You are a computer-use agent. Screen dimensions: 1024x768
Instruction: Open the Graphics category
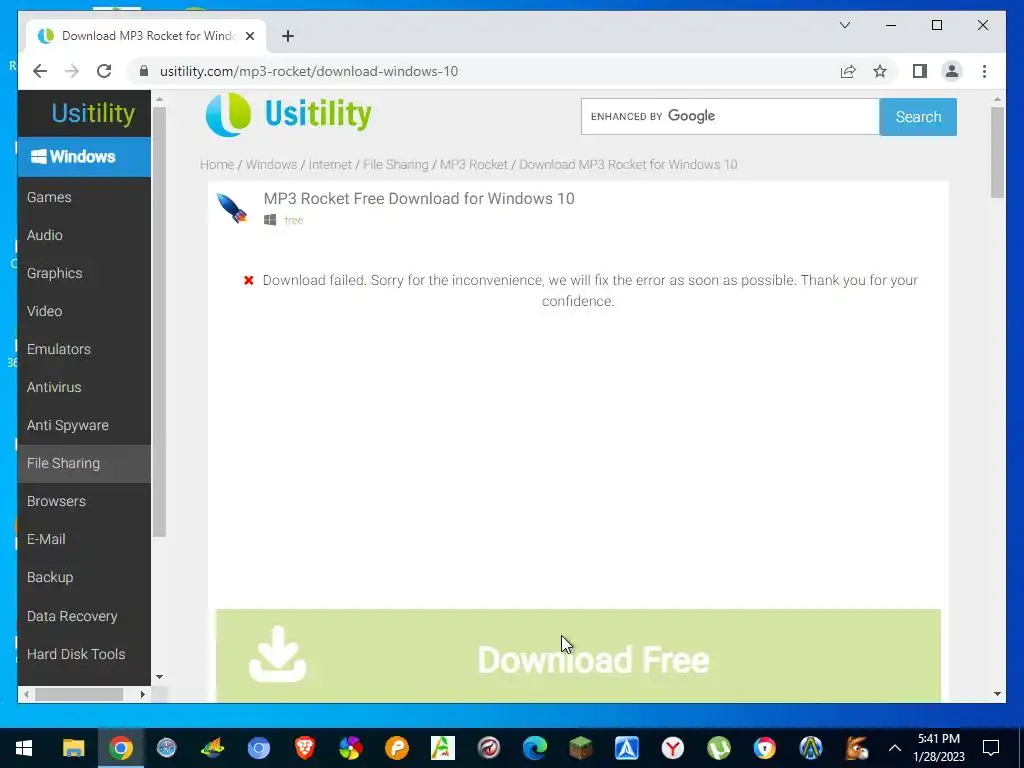tap(84, 273)
